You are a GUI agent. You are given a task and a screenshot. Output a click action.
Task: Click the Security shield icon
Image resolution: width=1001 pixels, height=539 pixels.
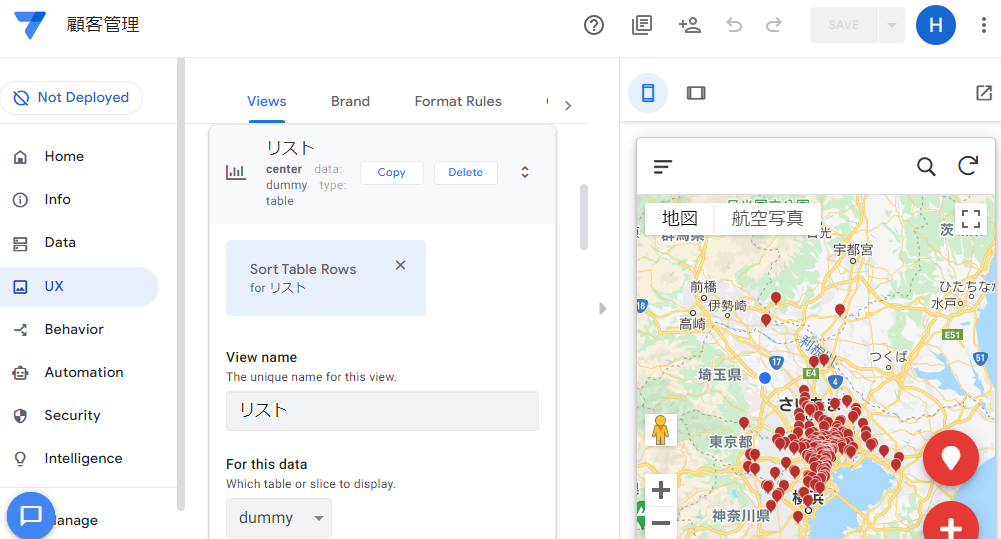[20, 416]
